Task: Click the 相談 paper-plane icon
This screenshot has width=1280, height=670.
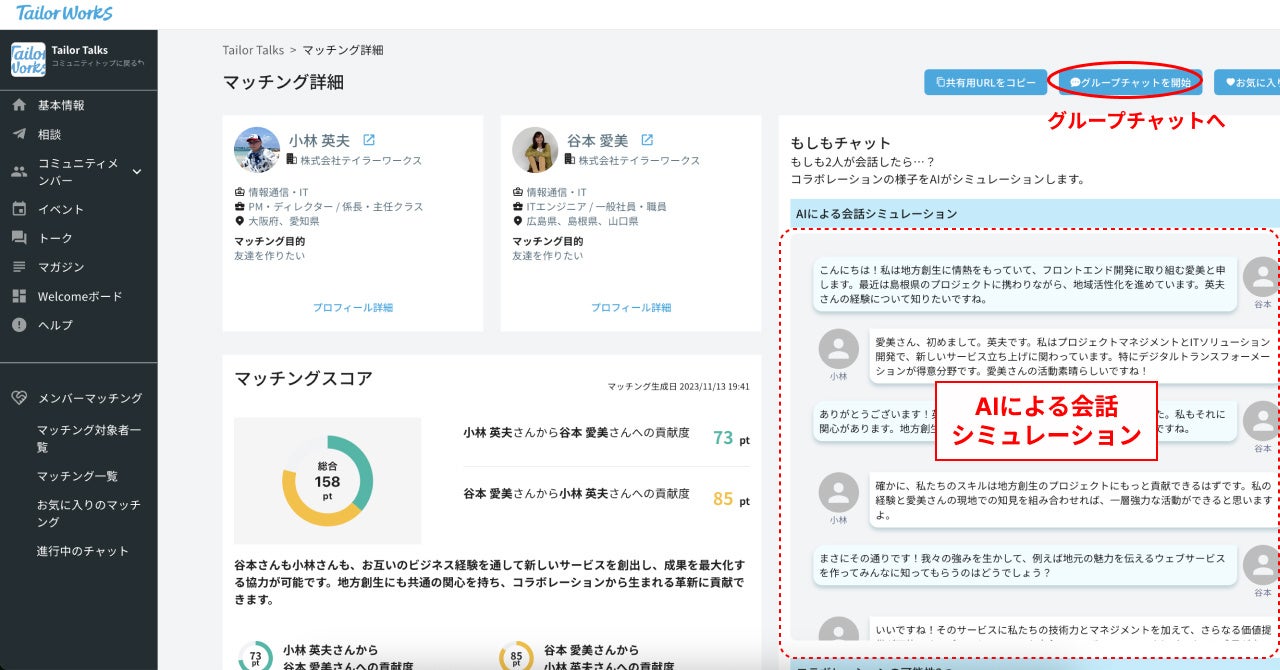Action: 19,134
